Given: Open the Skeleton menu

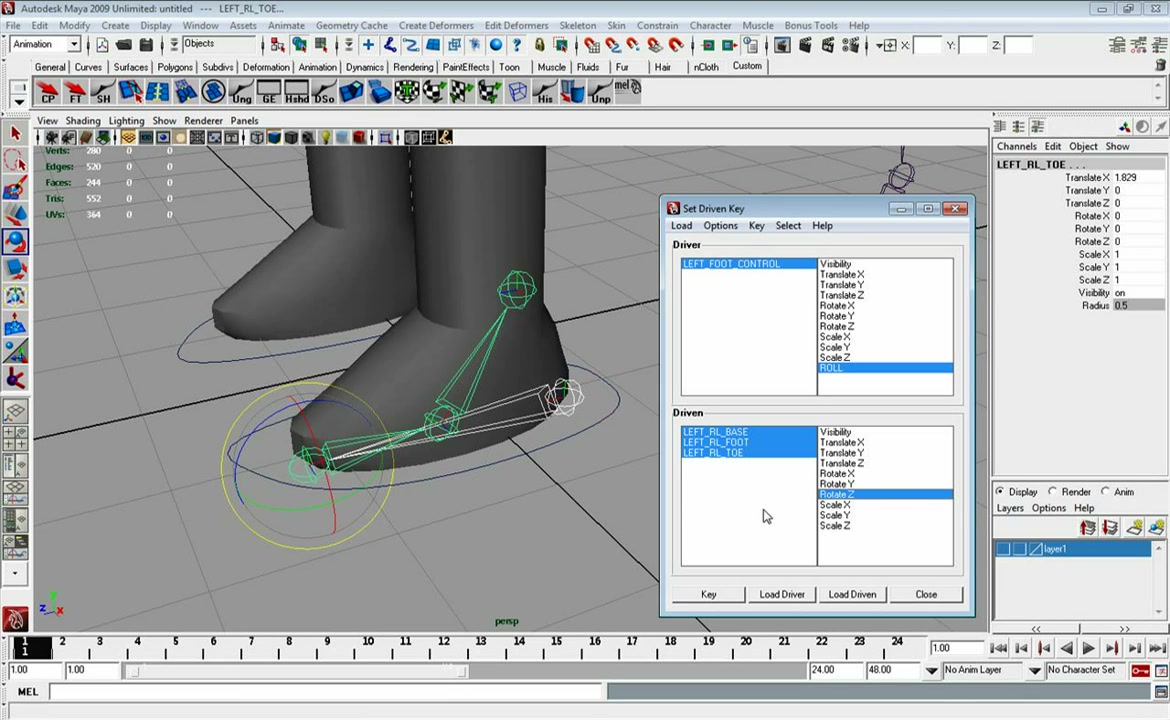Looking at the screenshot, I should tap(578, 25).
